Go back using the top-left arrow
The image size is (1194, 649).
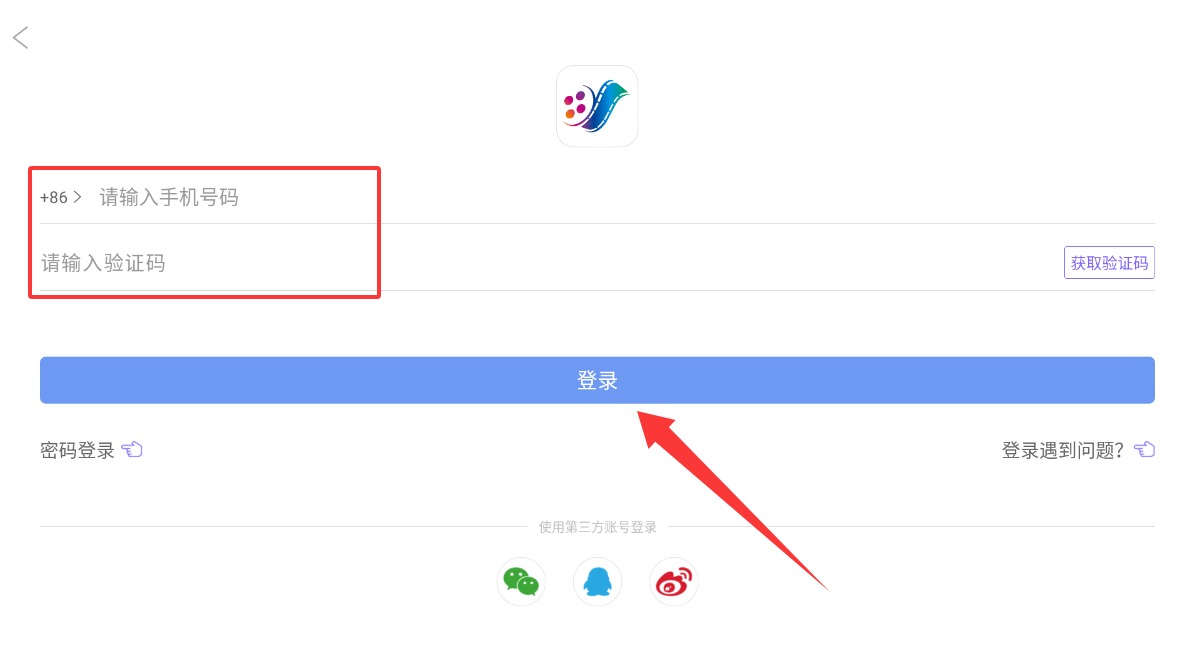[x=21, y=37]
